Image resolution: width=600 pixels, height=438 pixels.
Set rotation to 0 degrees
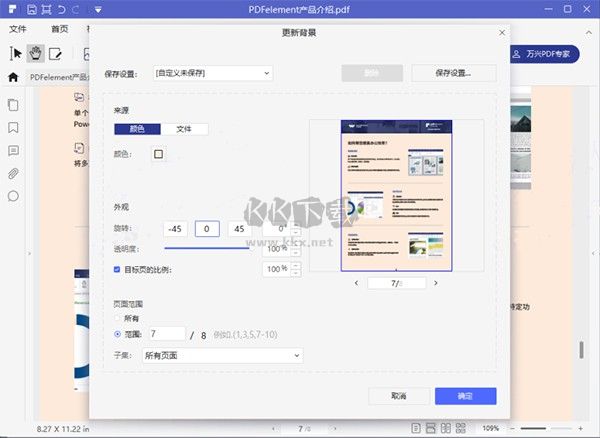click(207, 229)
